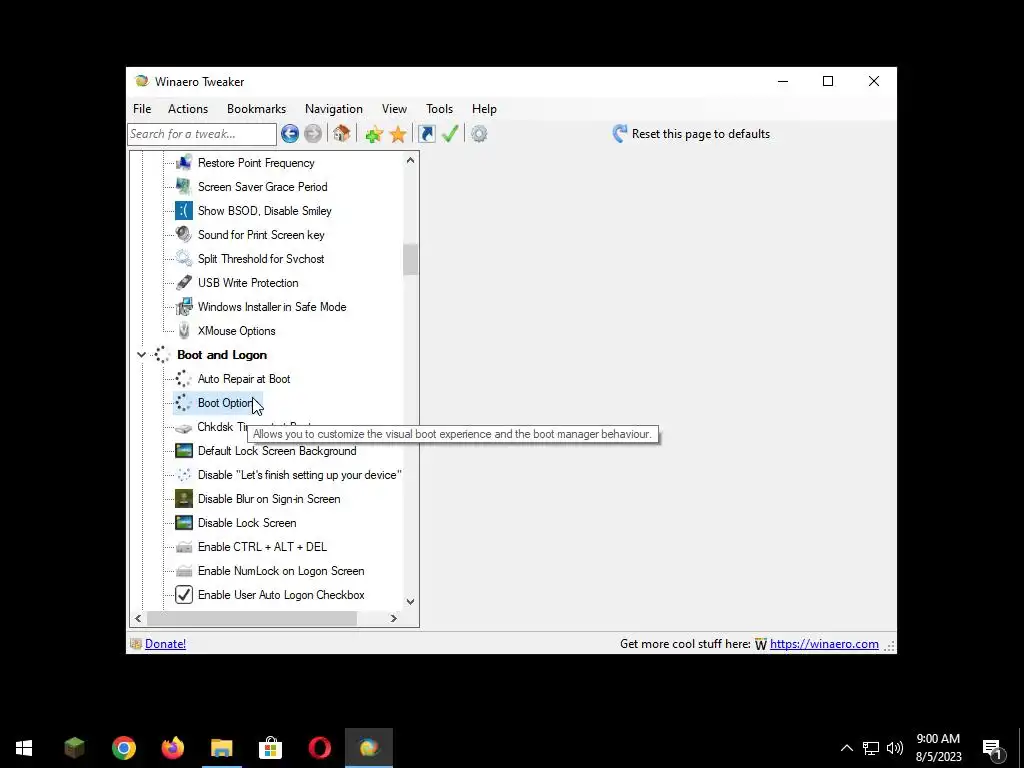Click the green checkmark toolbar icon
Viewport: 1024px width, 768px height.
tap(450, 134)
